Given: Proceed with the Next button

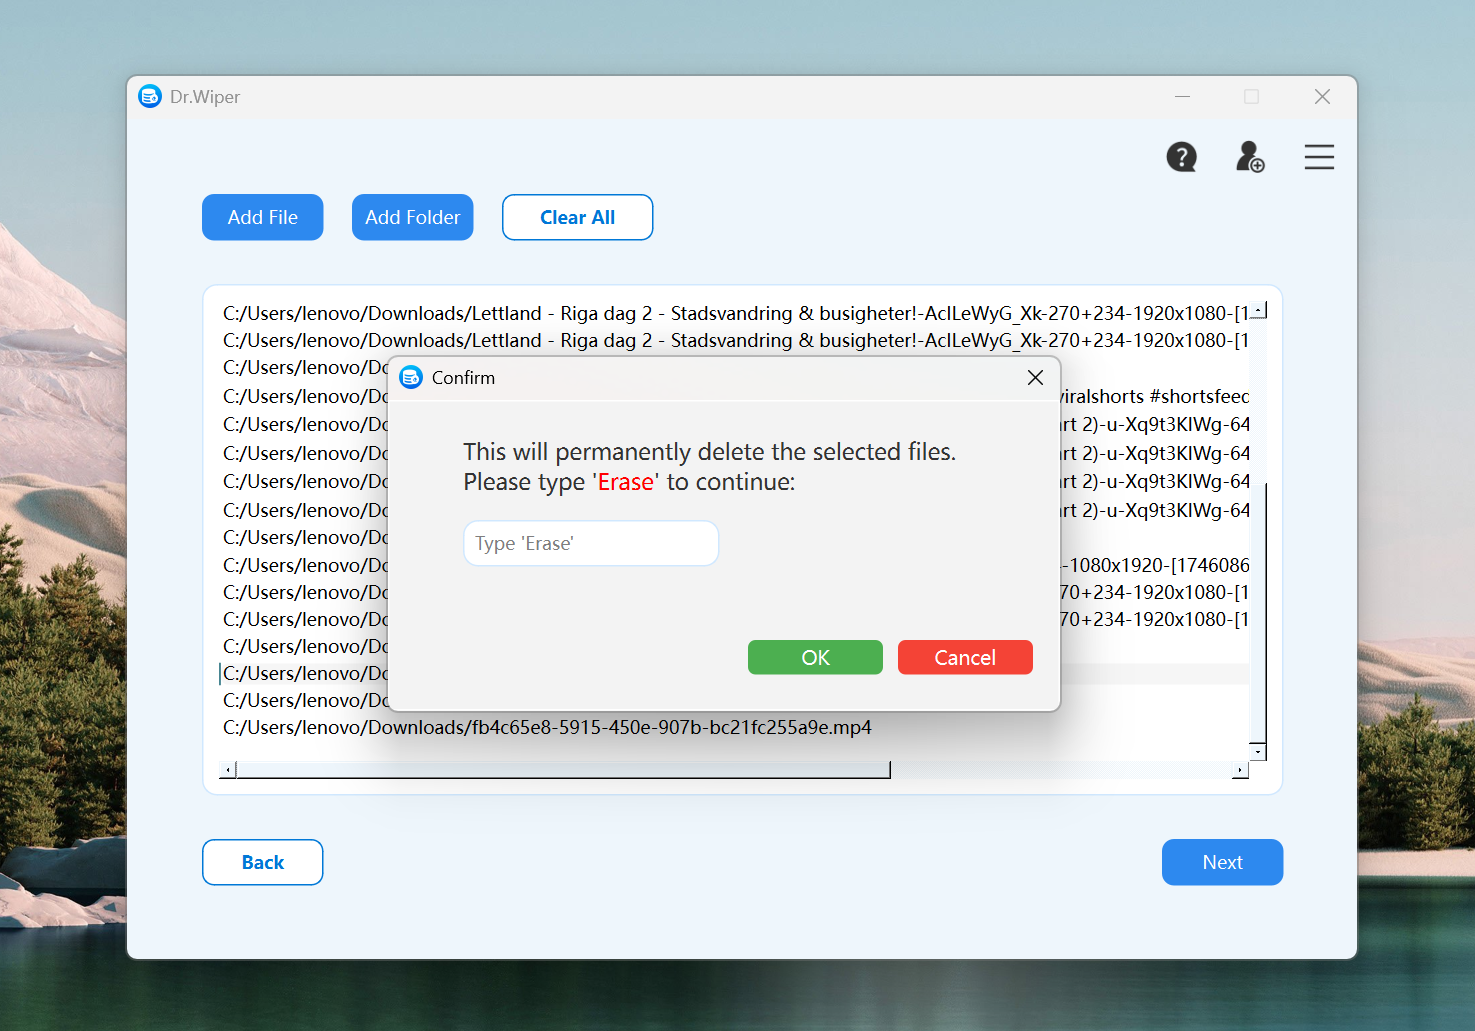Looking at the screenshot, I should pos(1222,862).
